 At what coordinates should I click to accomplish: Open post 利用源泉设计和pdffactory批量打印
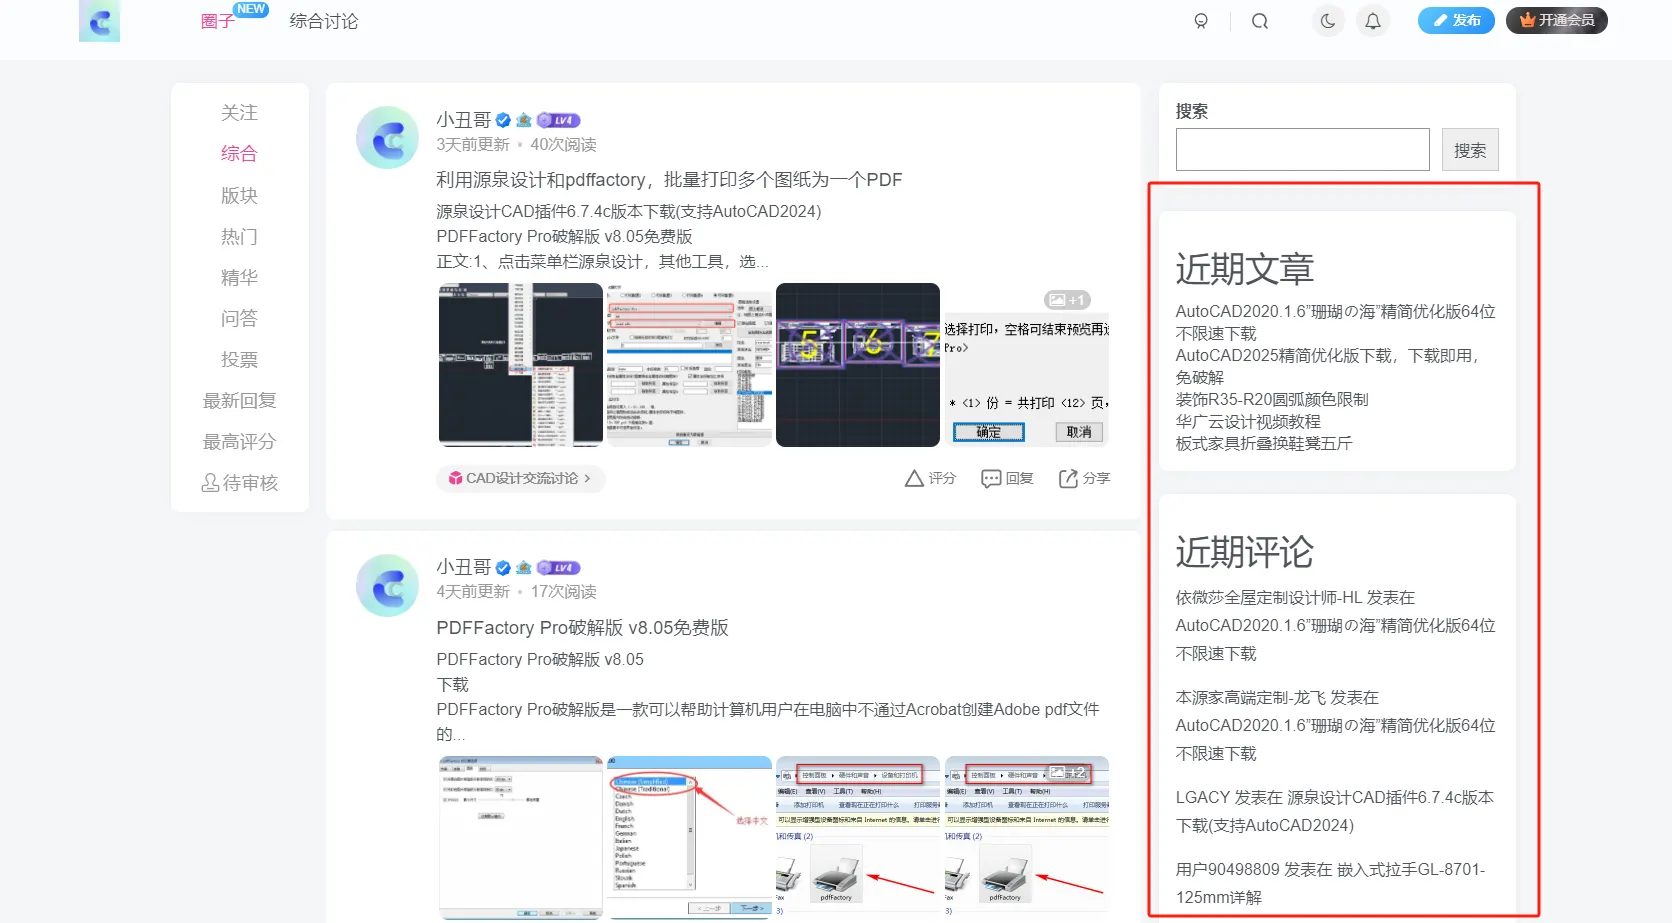click(x=669, y=180)
